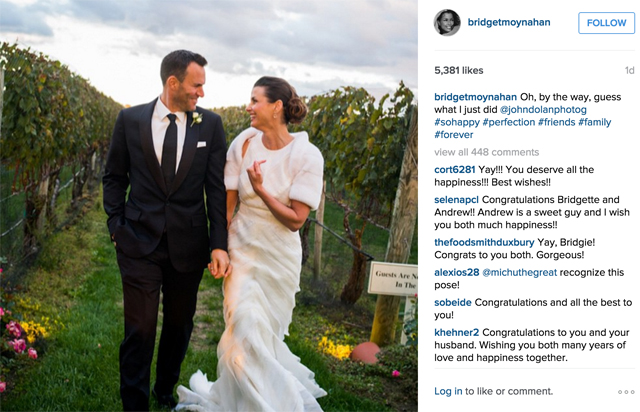Visit selenapcl's profile from comment
640x412 pixels.
(456, 200)
